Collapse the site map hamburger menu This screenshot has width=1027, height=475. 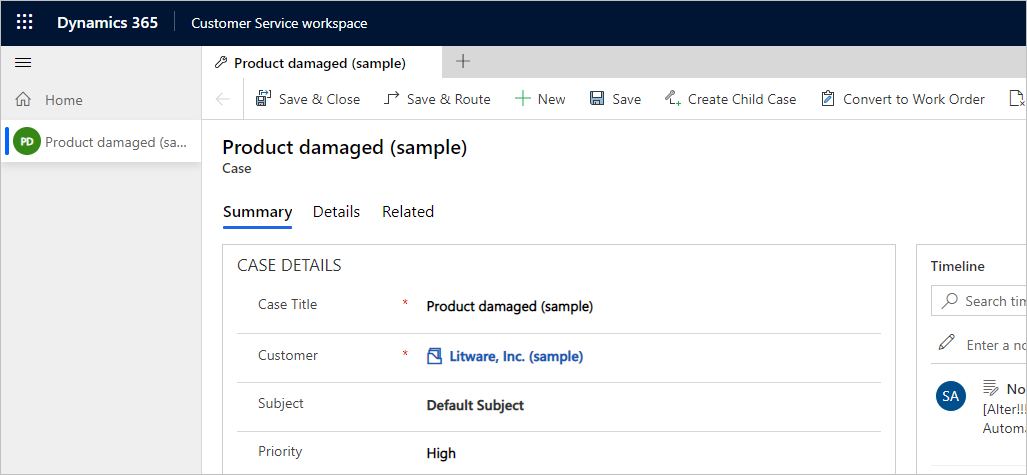pos(23,63)
